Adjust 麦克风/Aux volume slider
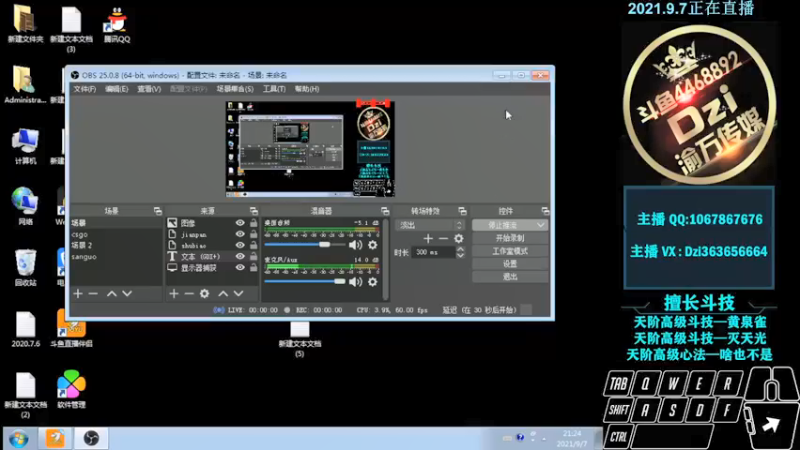This screenshot has height=450, width=800. [305, 282]
